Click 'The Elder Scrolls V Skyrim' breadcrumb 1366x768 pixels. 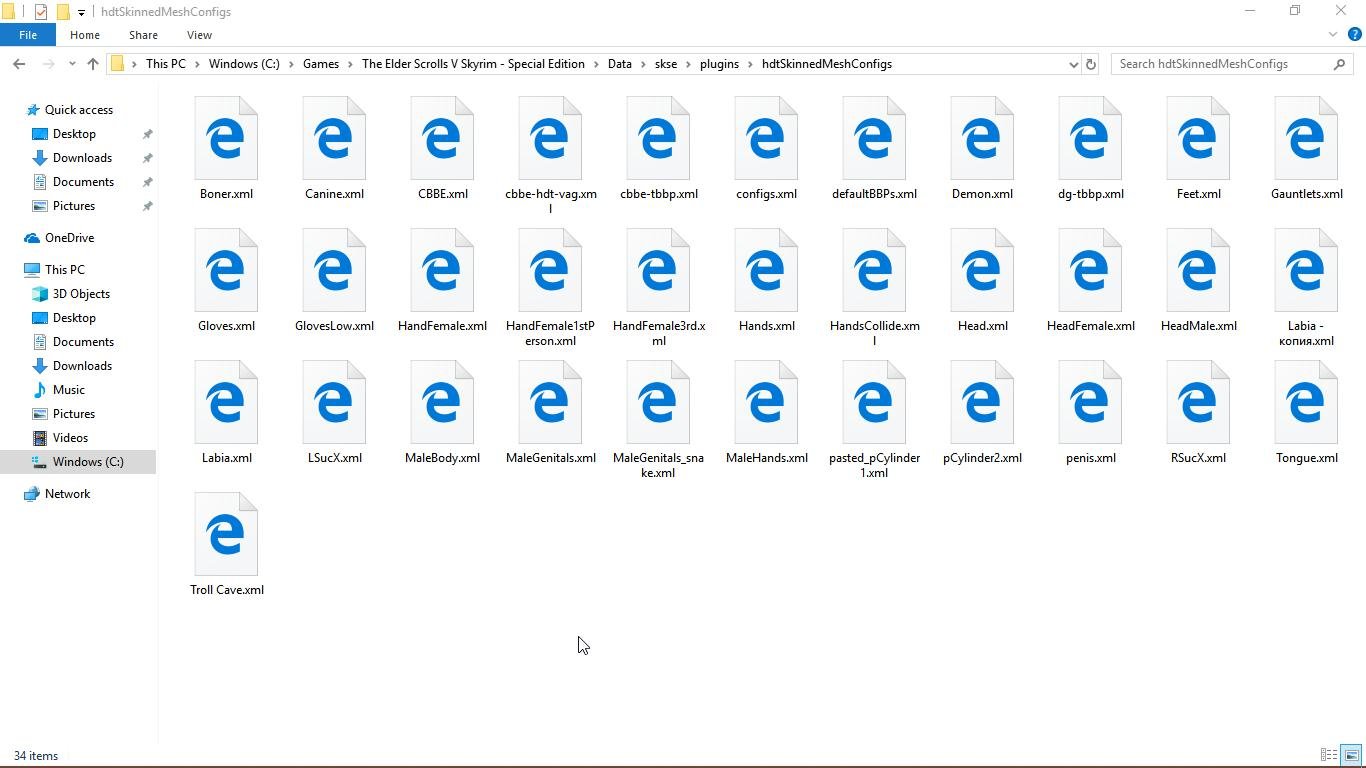(473, 64)
